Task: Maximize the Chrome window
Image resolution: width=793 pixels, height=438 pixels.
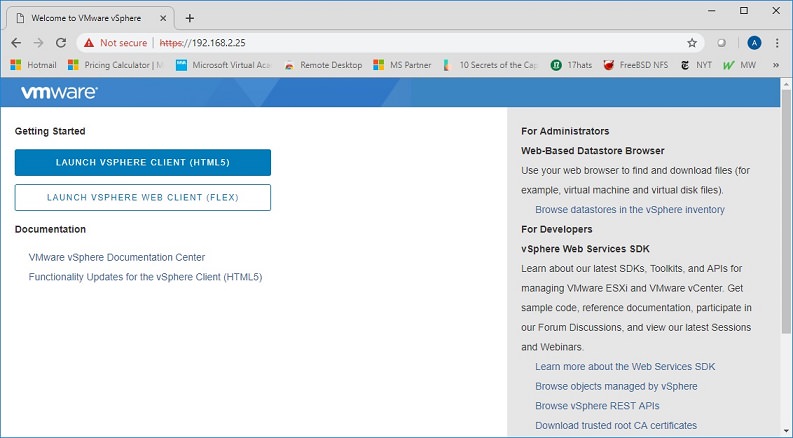Action: pyautogui.click(x=744, y=11)
